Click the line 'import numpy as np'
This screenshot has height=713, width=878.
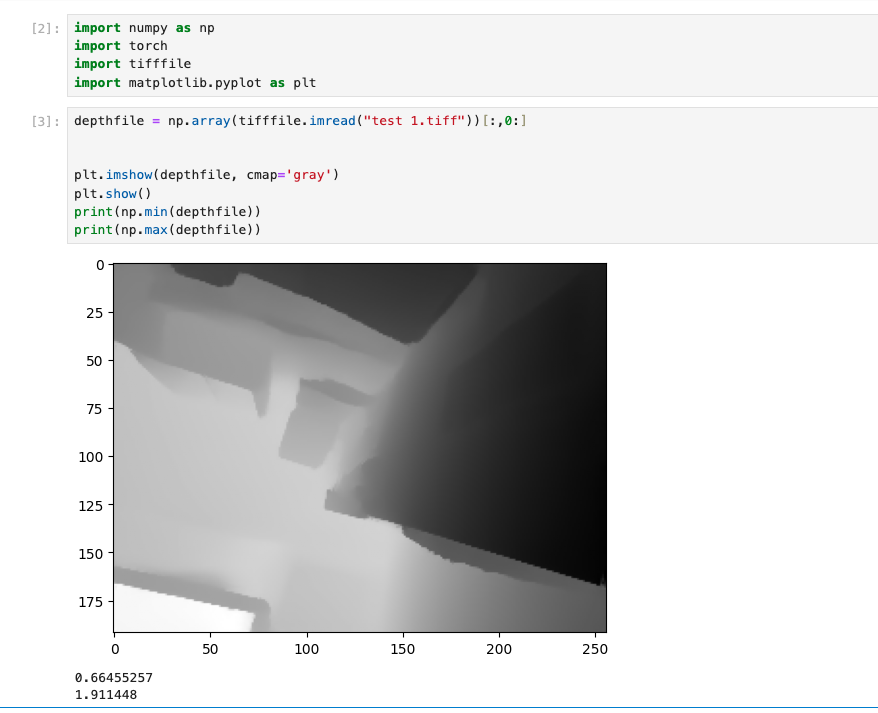(x=144, y=28)
